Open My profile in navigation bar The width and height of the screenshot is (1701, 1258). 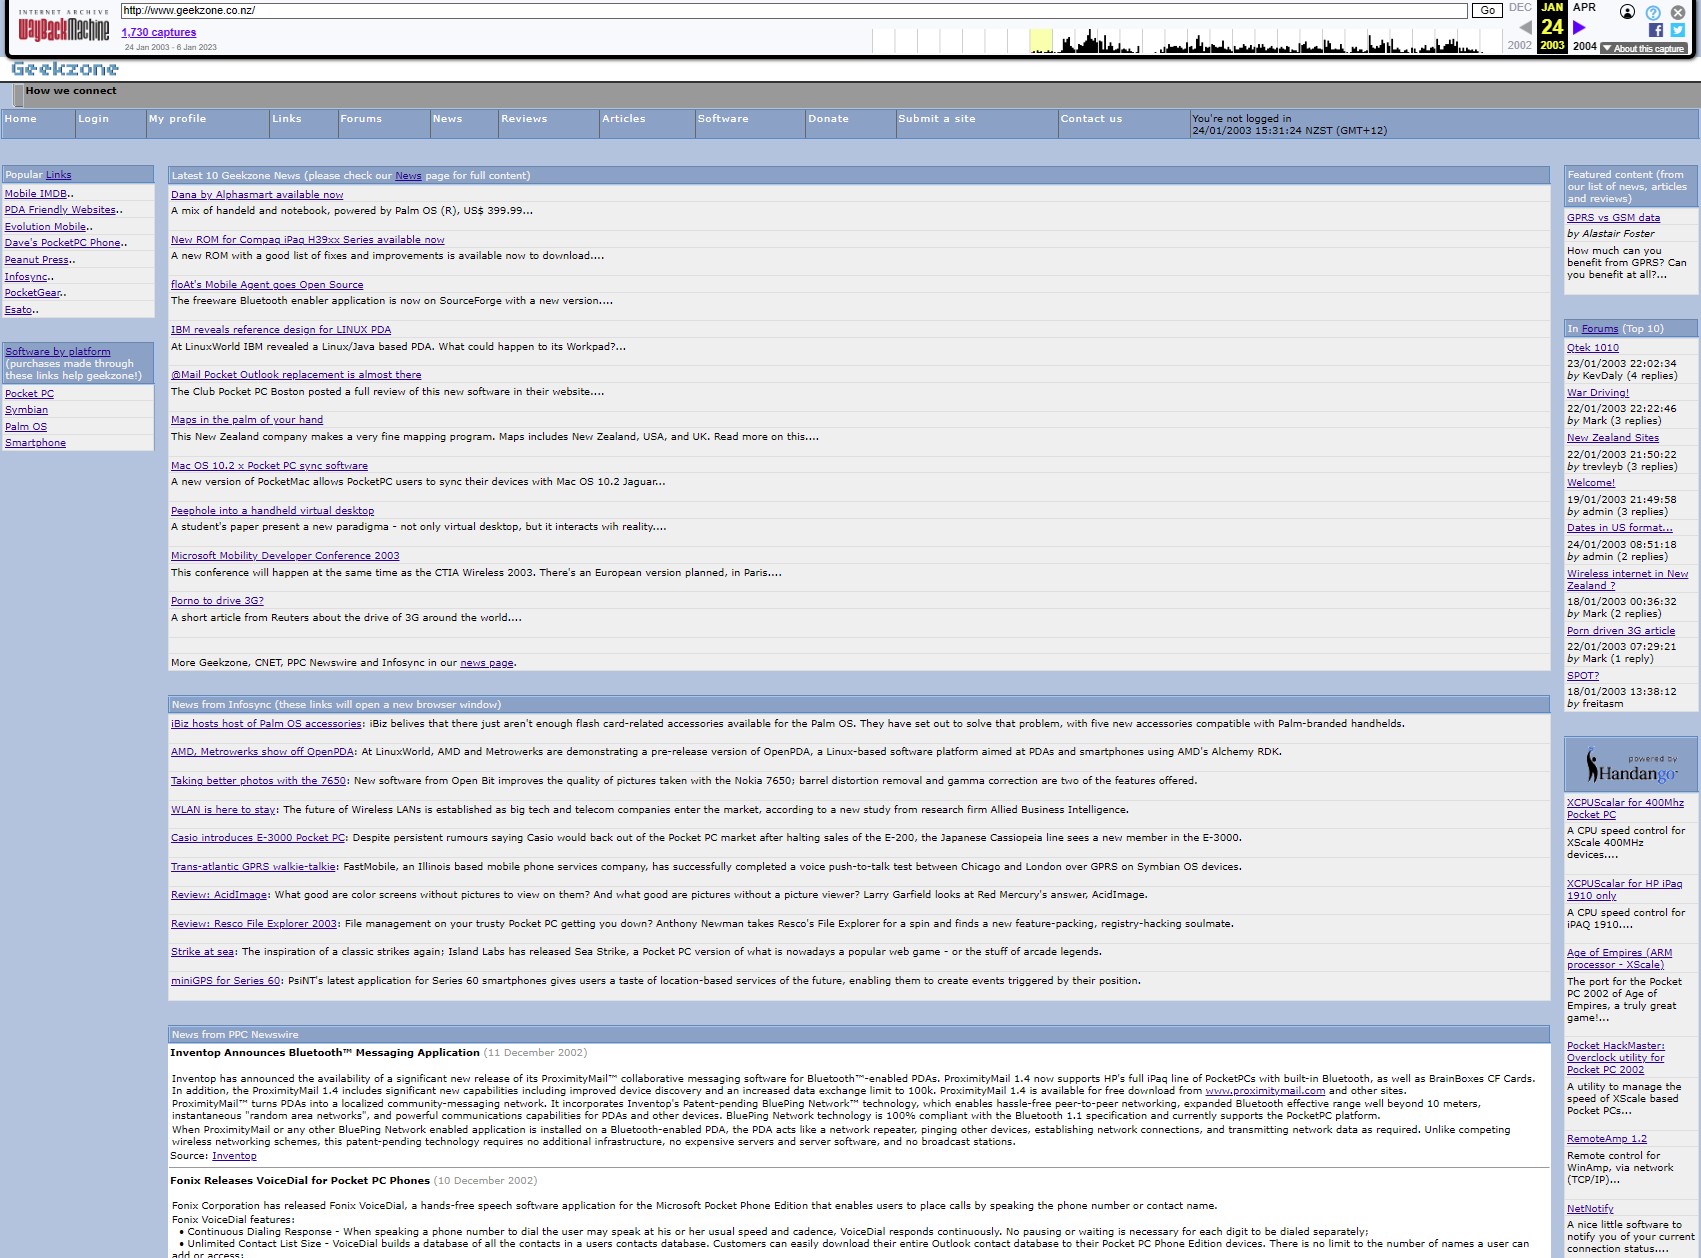click(177, 118)
